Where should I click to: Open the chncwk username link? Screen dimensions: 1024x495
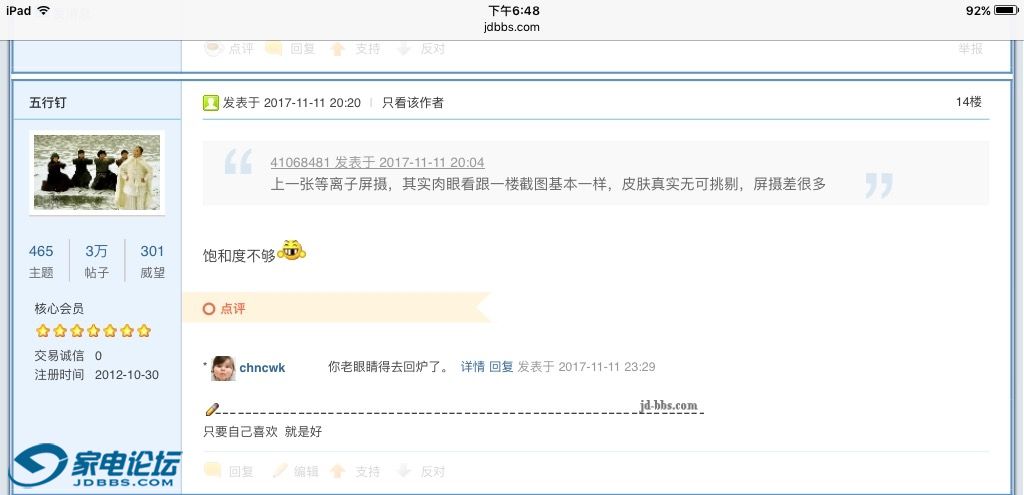262,368
